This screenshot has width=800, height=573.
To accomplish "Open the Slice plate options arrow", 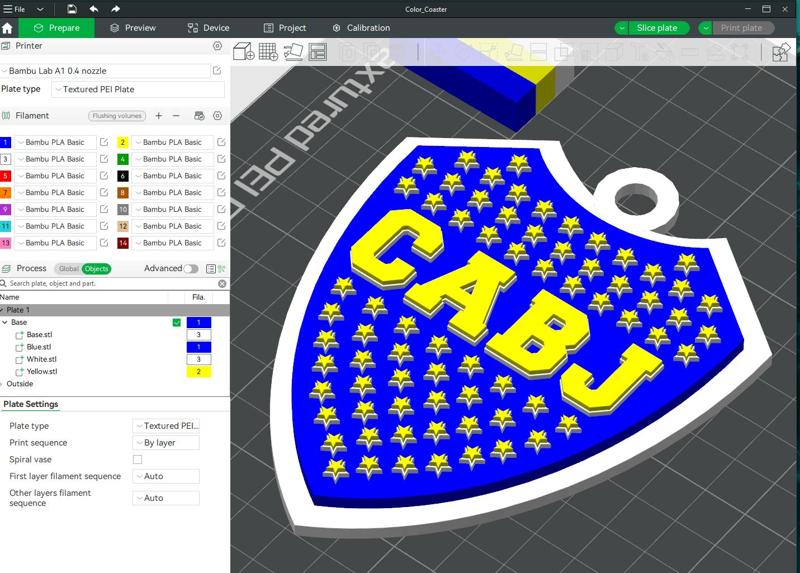I will point(621,28).
